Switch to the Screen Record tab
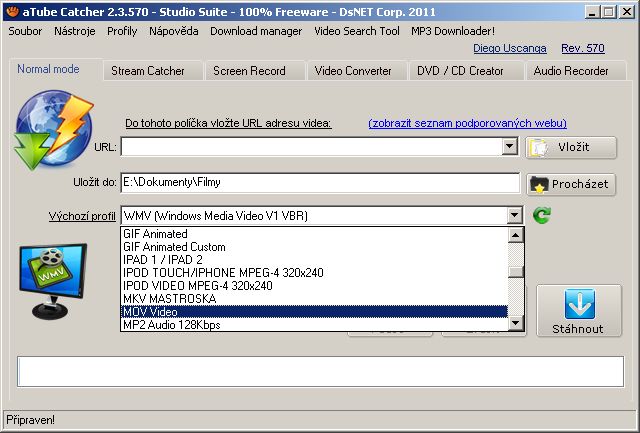Viewport: 640px width, 433px height. pos(254,71)
